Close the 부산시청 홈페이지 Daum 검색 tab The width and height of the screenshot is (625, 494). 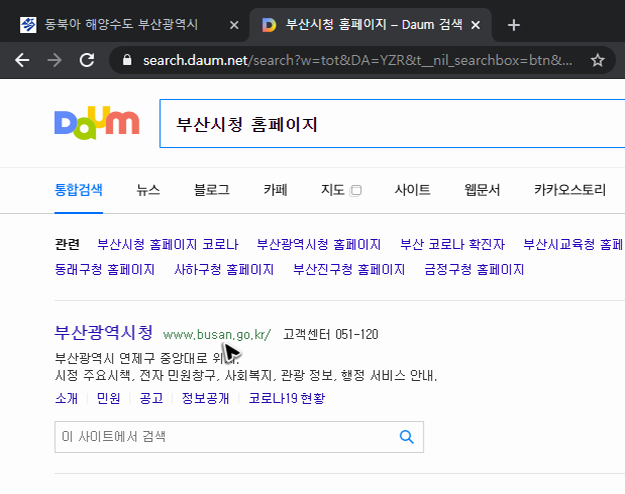(x=475, y=25)
